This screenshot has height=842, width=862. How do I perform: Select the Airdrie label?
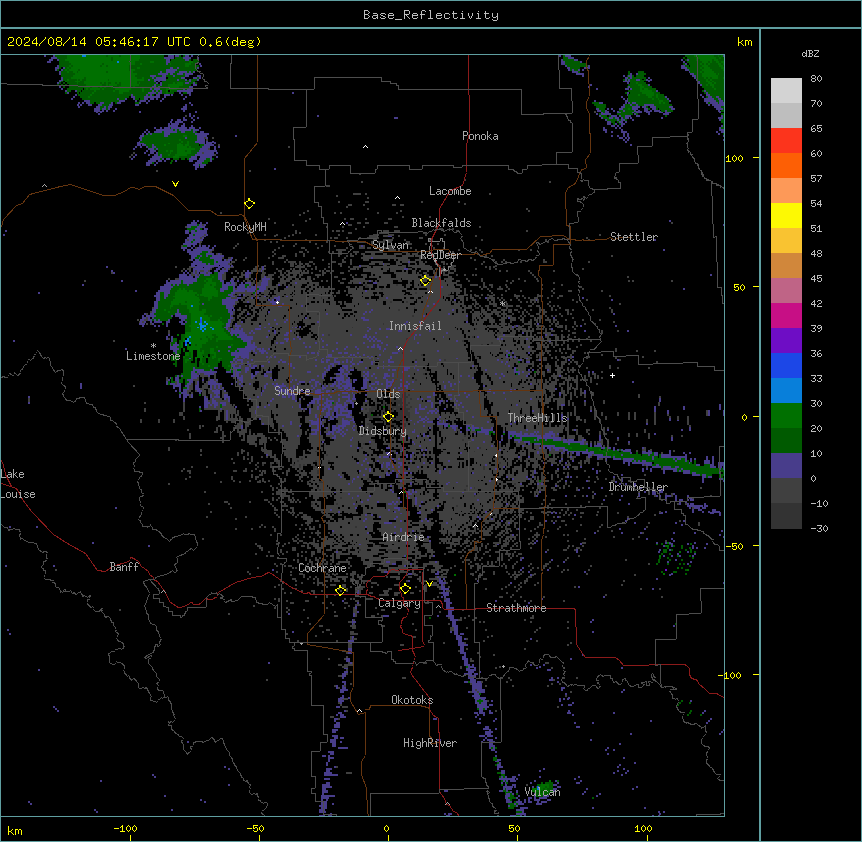click(403, 537)
